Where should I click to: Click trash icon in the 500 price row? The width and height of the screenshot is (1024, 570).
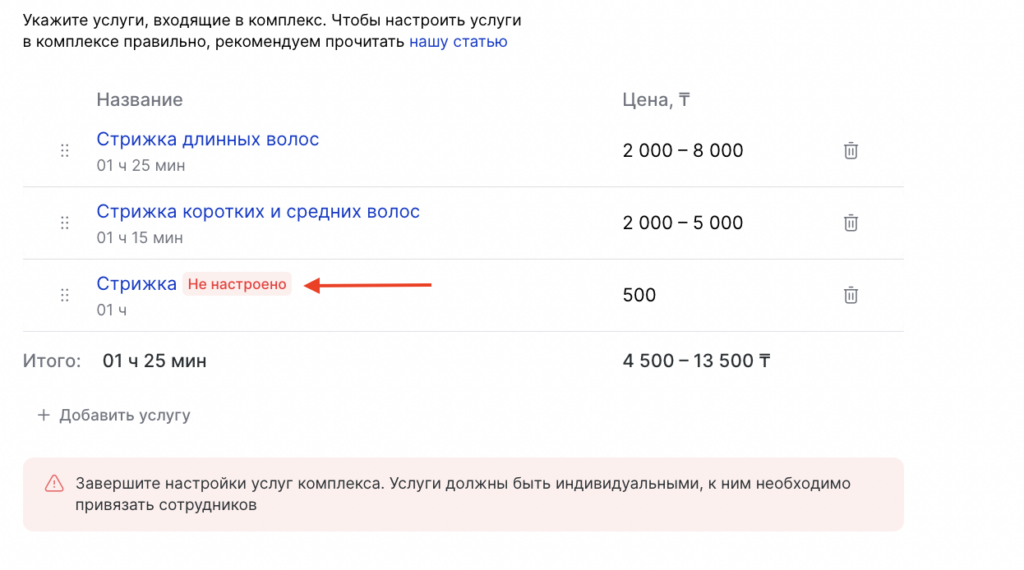850,295
